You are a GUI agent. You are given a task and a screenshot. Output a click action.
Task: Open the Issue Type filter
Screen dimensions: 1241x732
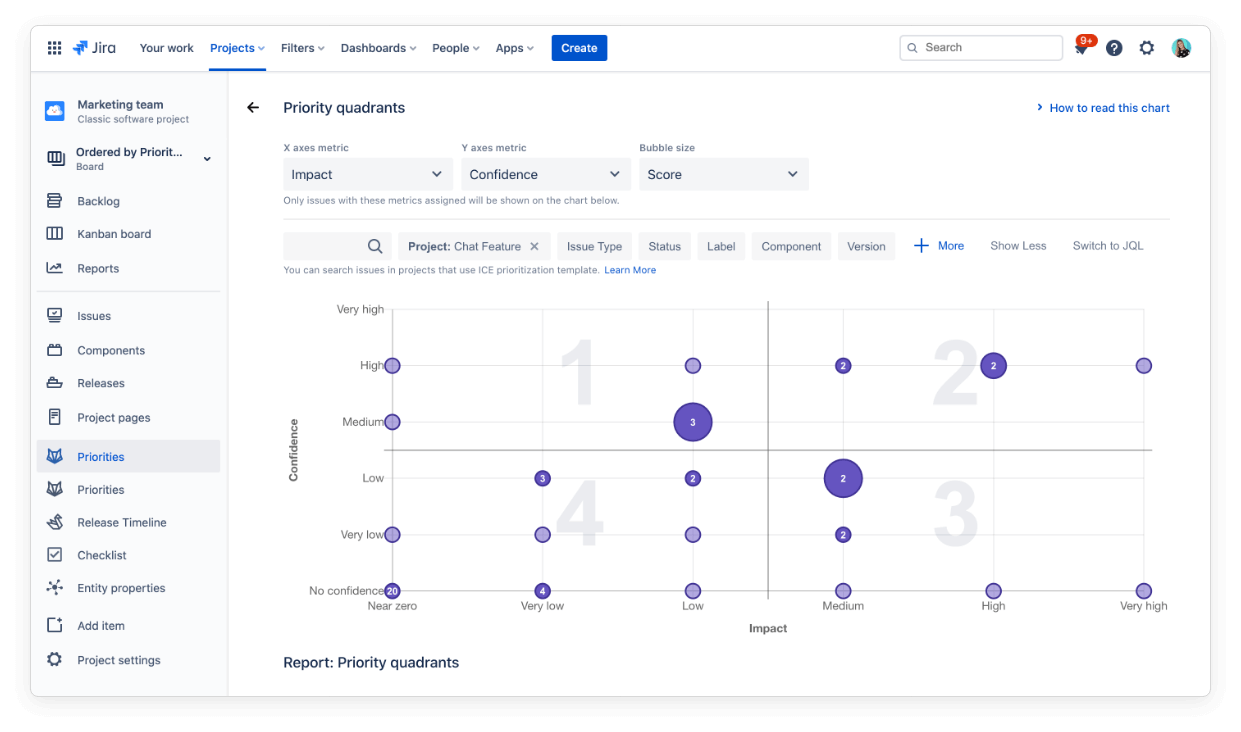(594, 246)
